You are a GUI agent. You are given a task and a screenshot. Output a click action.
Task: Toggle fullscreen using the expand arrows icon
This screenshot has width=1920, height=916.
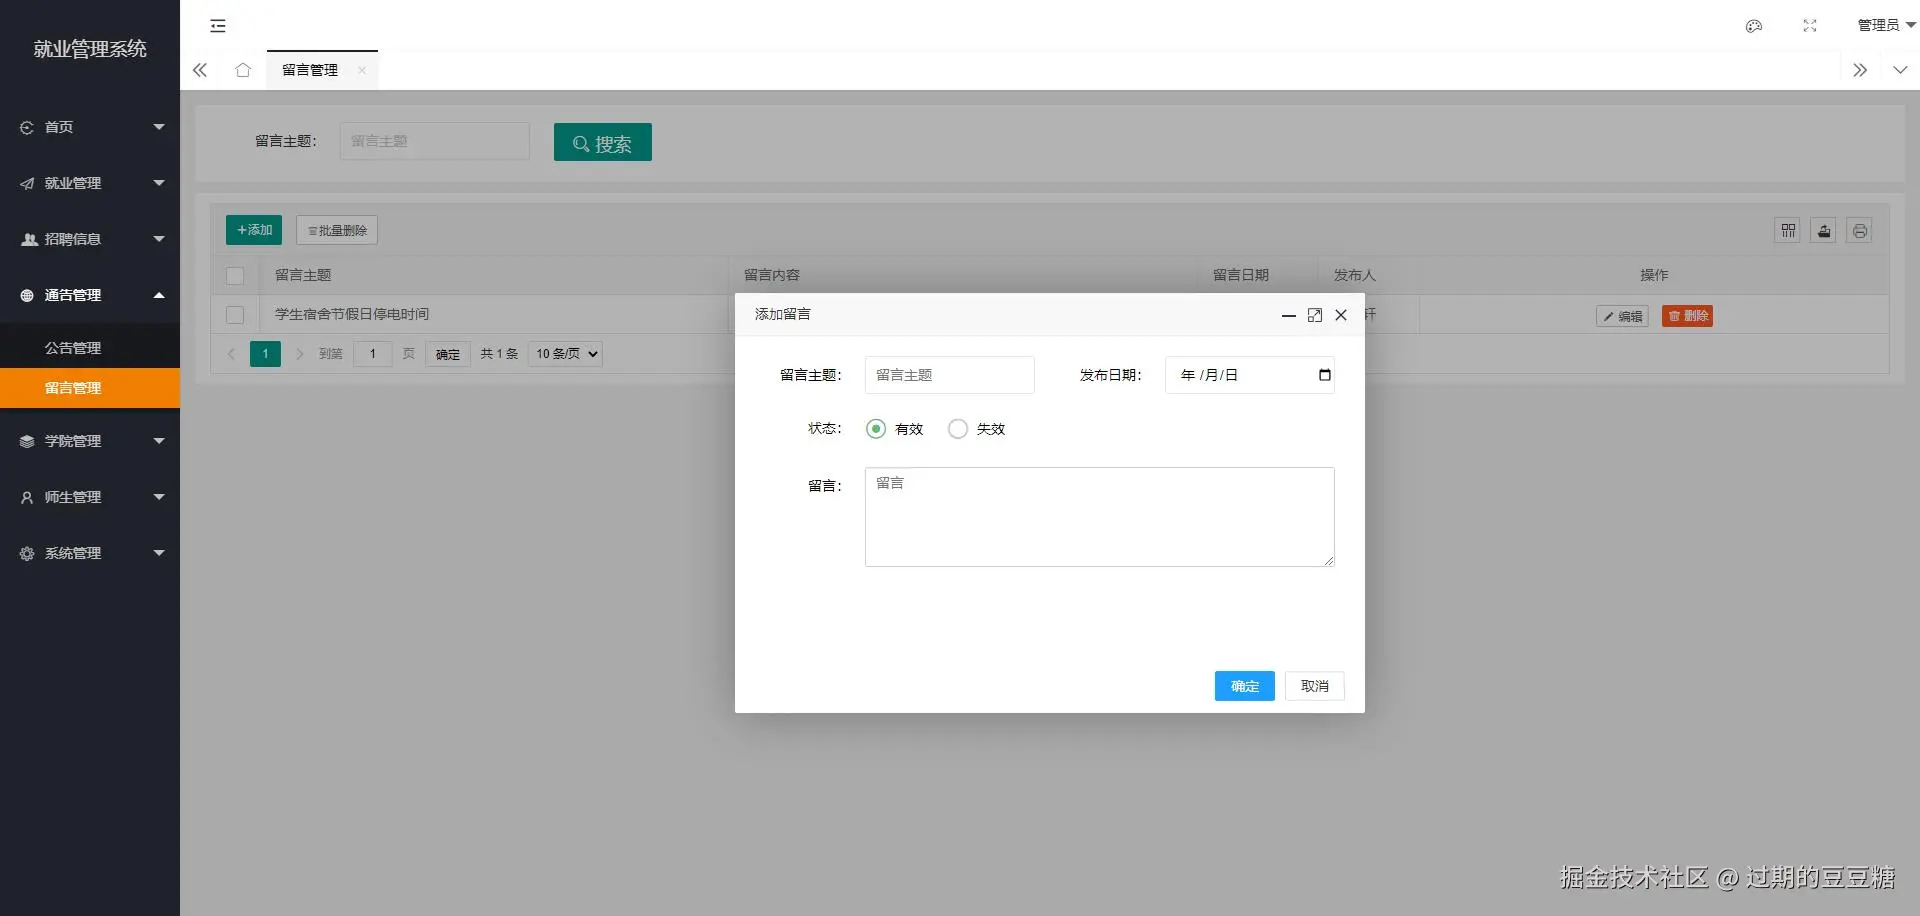(x=1809, y=25)
